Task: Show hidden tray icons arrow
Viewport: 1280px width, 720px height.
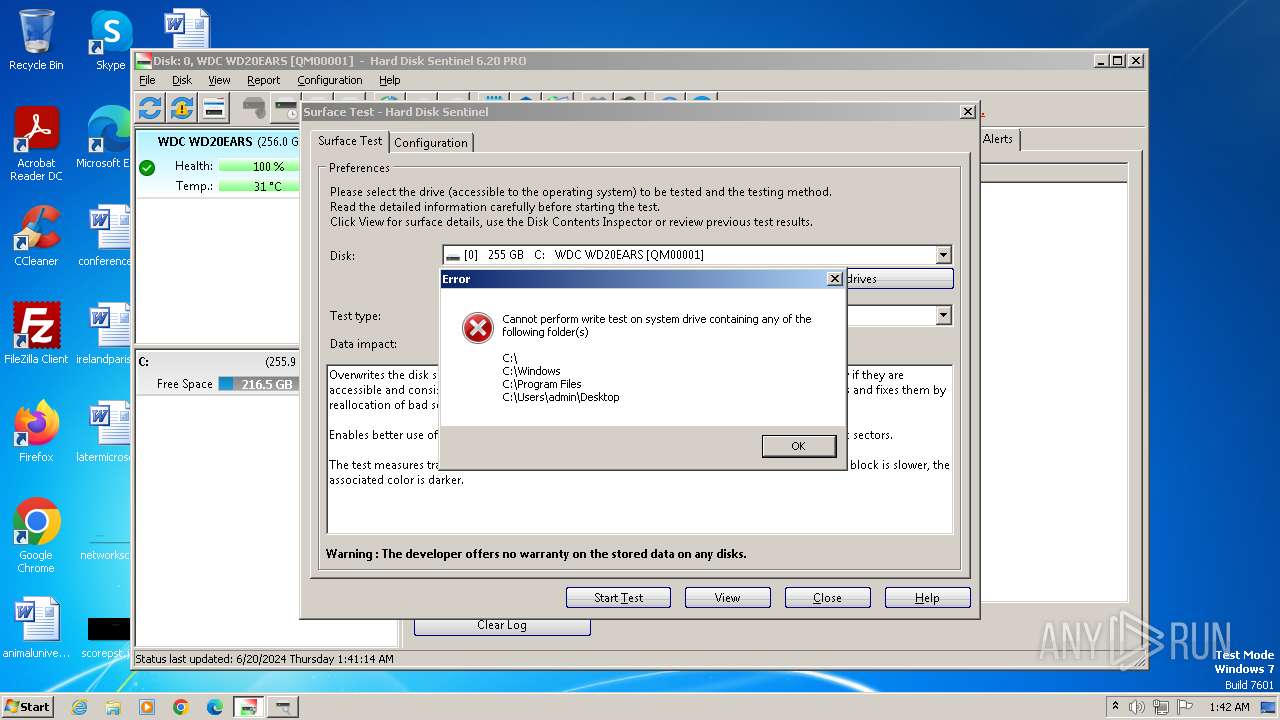Action: coord(1115,707)
